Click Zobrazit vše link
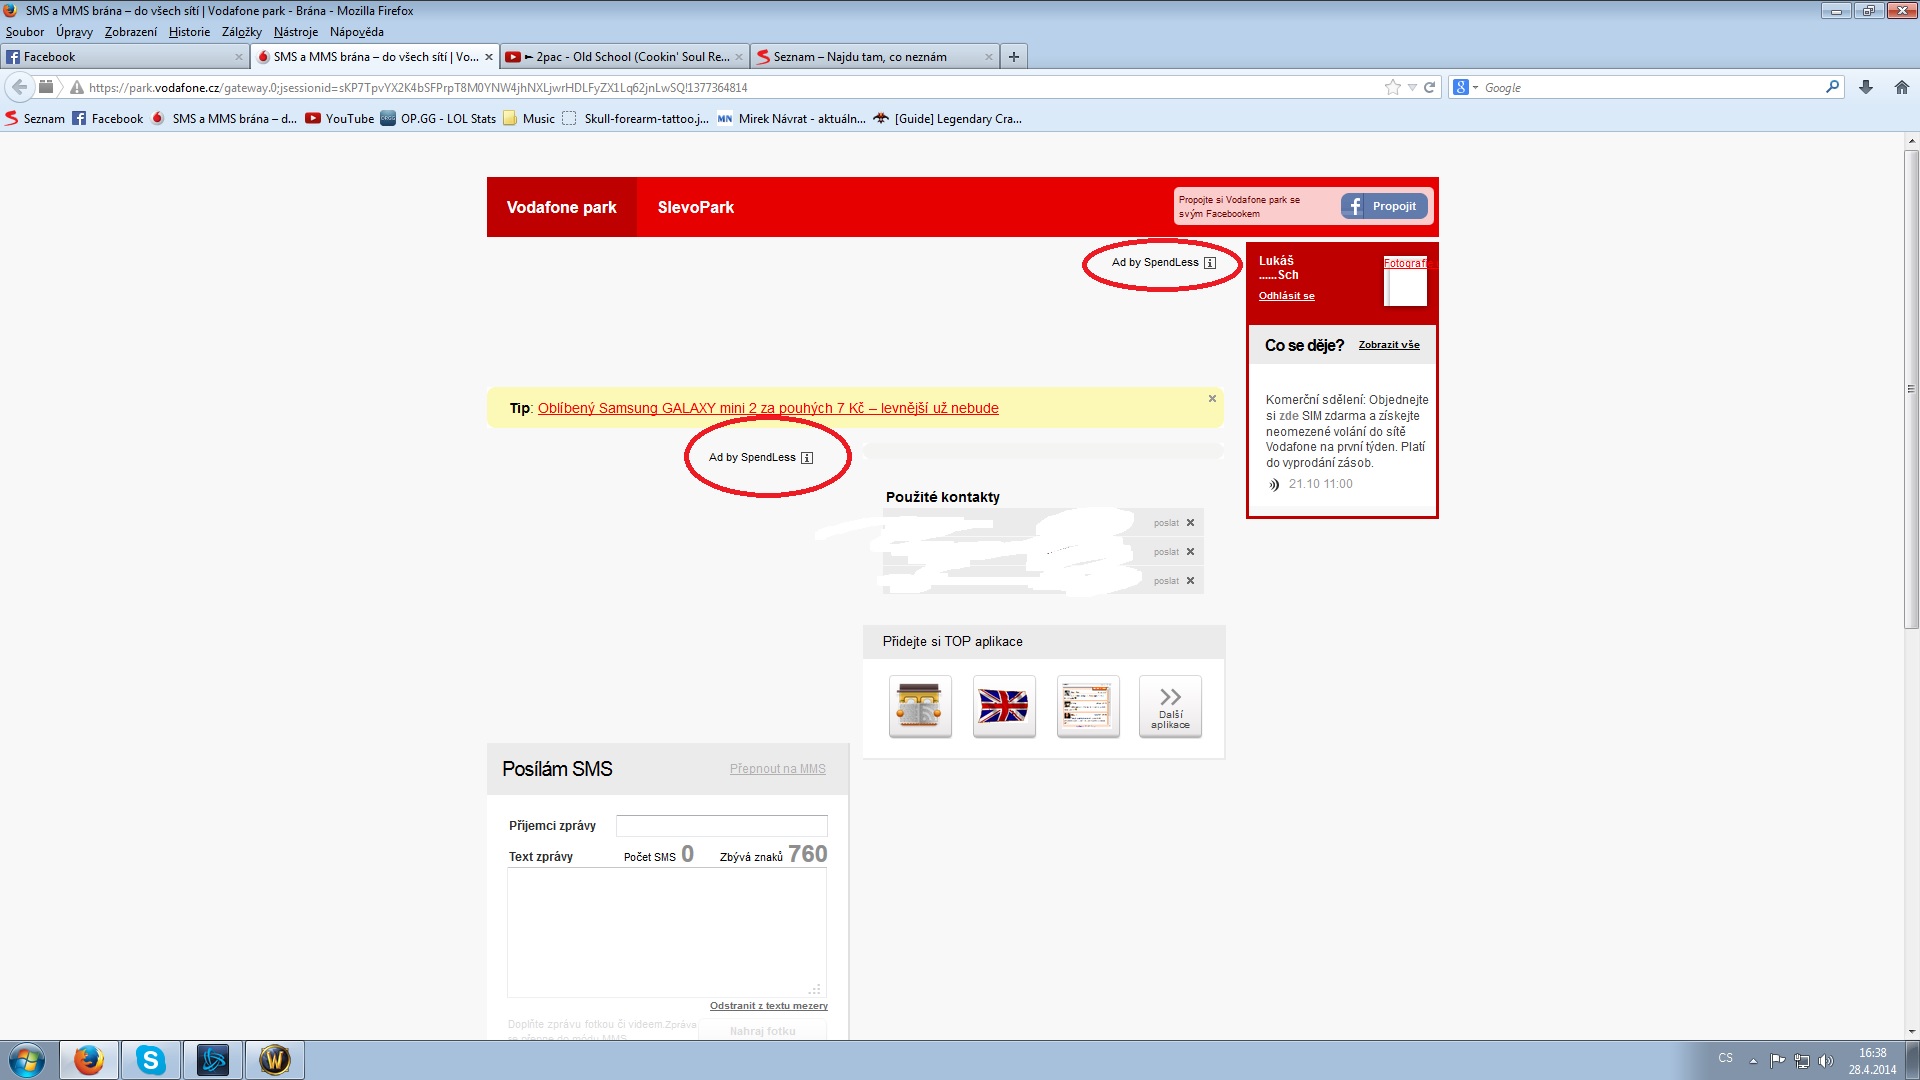1920x1080 pixels. click(x=1389, y=345)
